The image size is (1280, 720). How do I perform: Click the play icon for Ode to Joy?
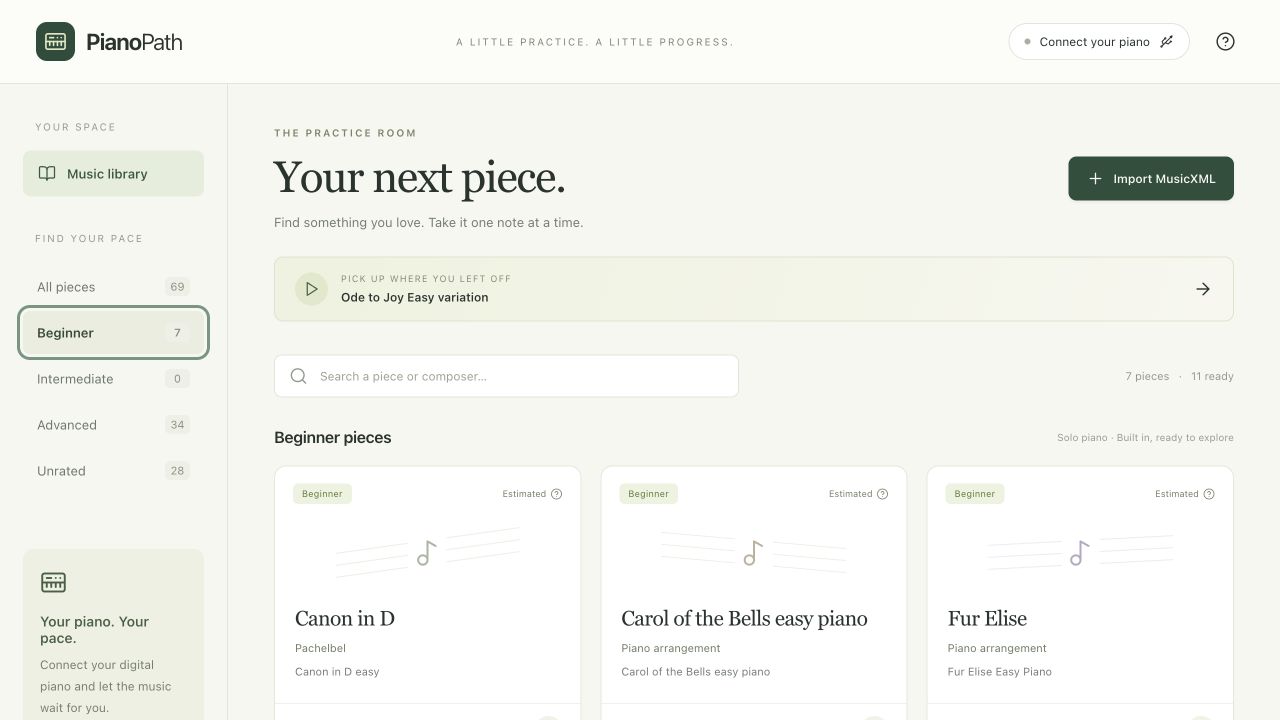[311, 289]
